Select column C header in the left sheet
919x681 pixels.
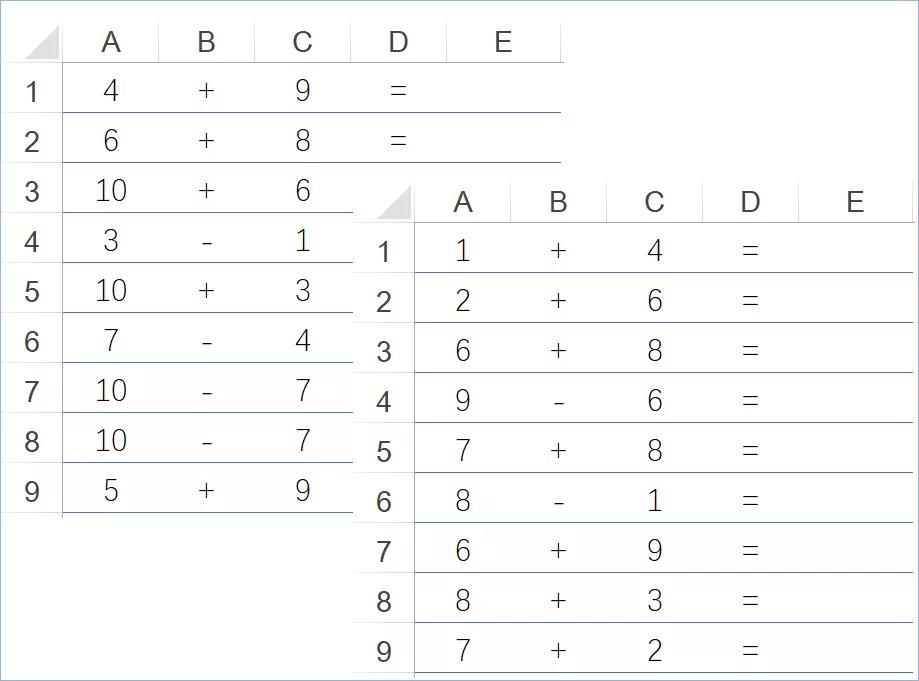coord(302,42)
